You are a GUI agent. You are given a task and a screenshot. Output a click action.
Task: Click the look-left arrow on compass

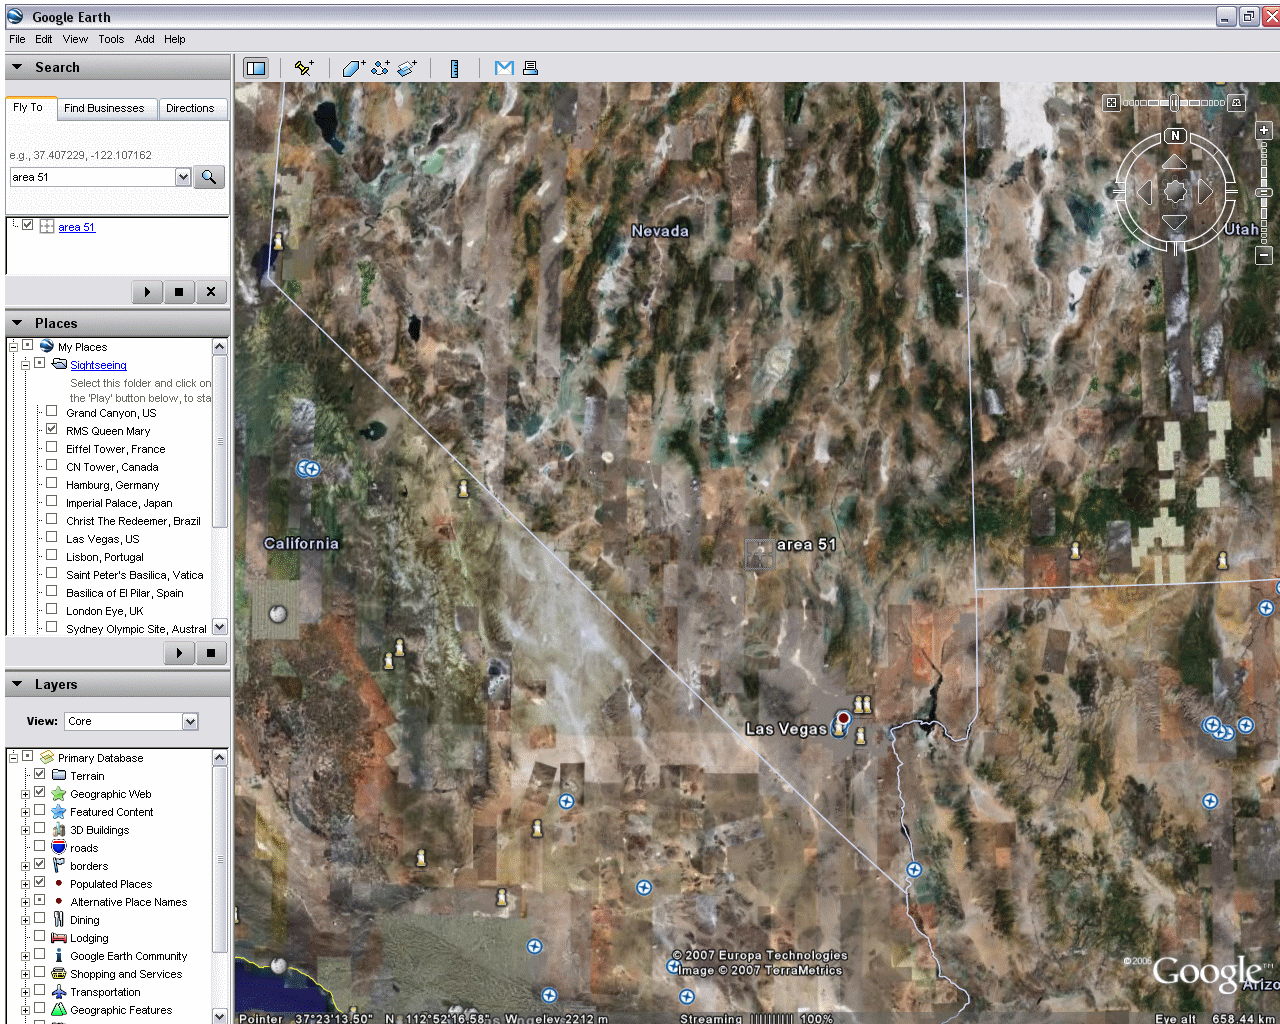click(x=1145, y=192)
